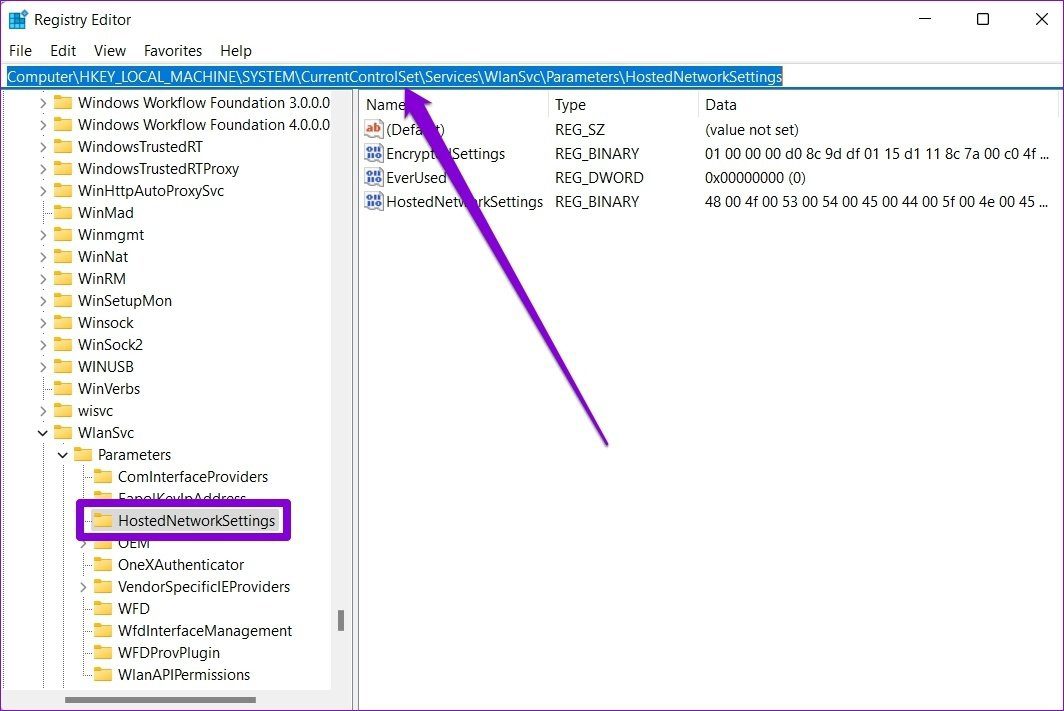Screen dimensions: 1064x711
Task: Expand the Winsock key
Action: coord(43,323)
